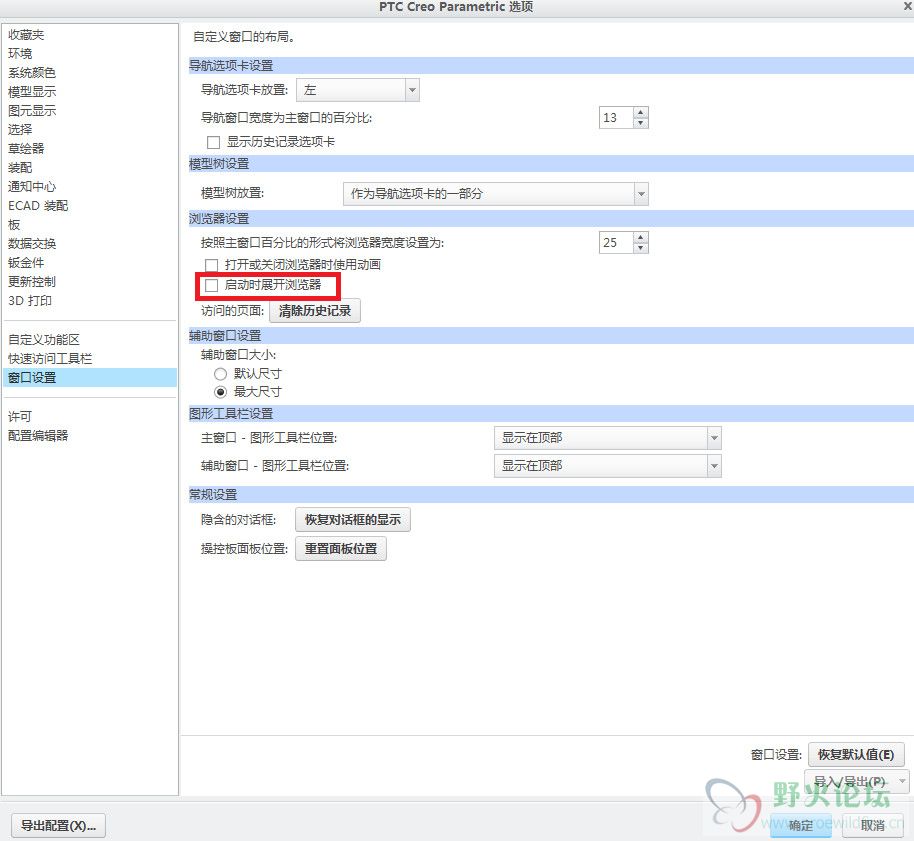Click navigation width field showing 13

tap(616, 118)
